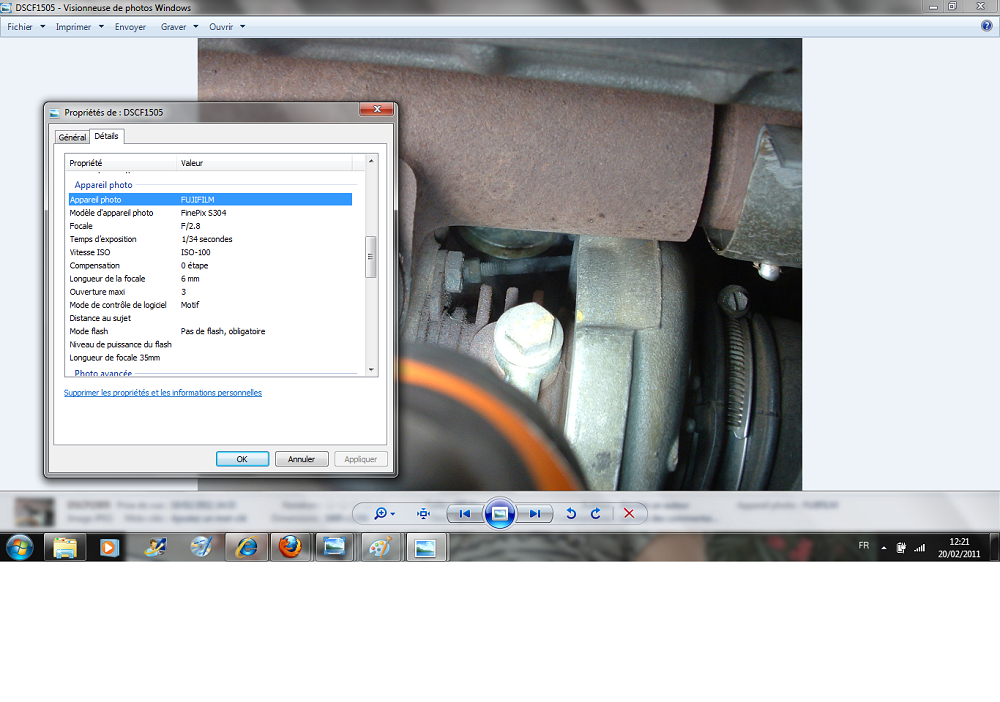Click Envoyer in the toolbar
This screenshot has height=702, width=1000.
coord(130,27)
